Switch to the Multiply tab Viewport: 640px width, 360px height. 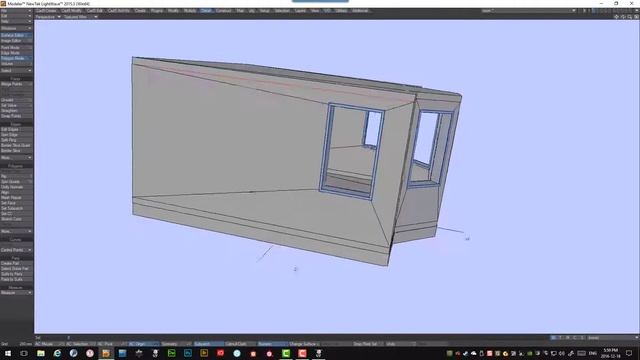tap(190, 11)
